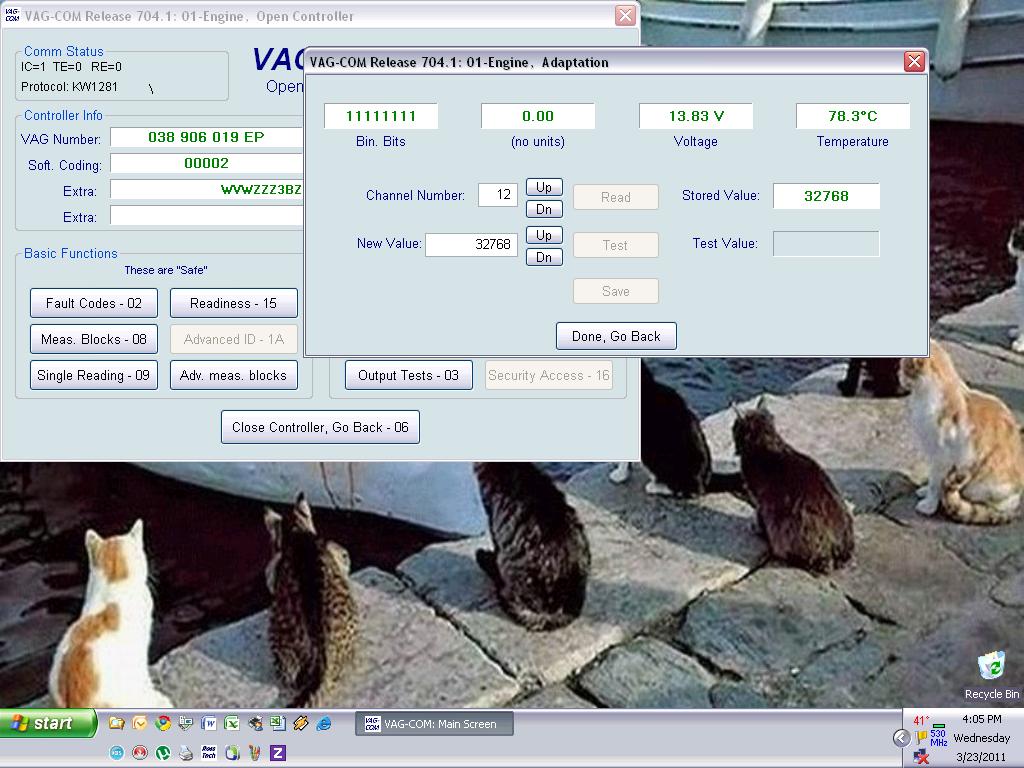
Task: Open the Recycle Bin on desktop
Action: (x=991, y=675)
